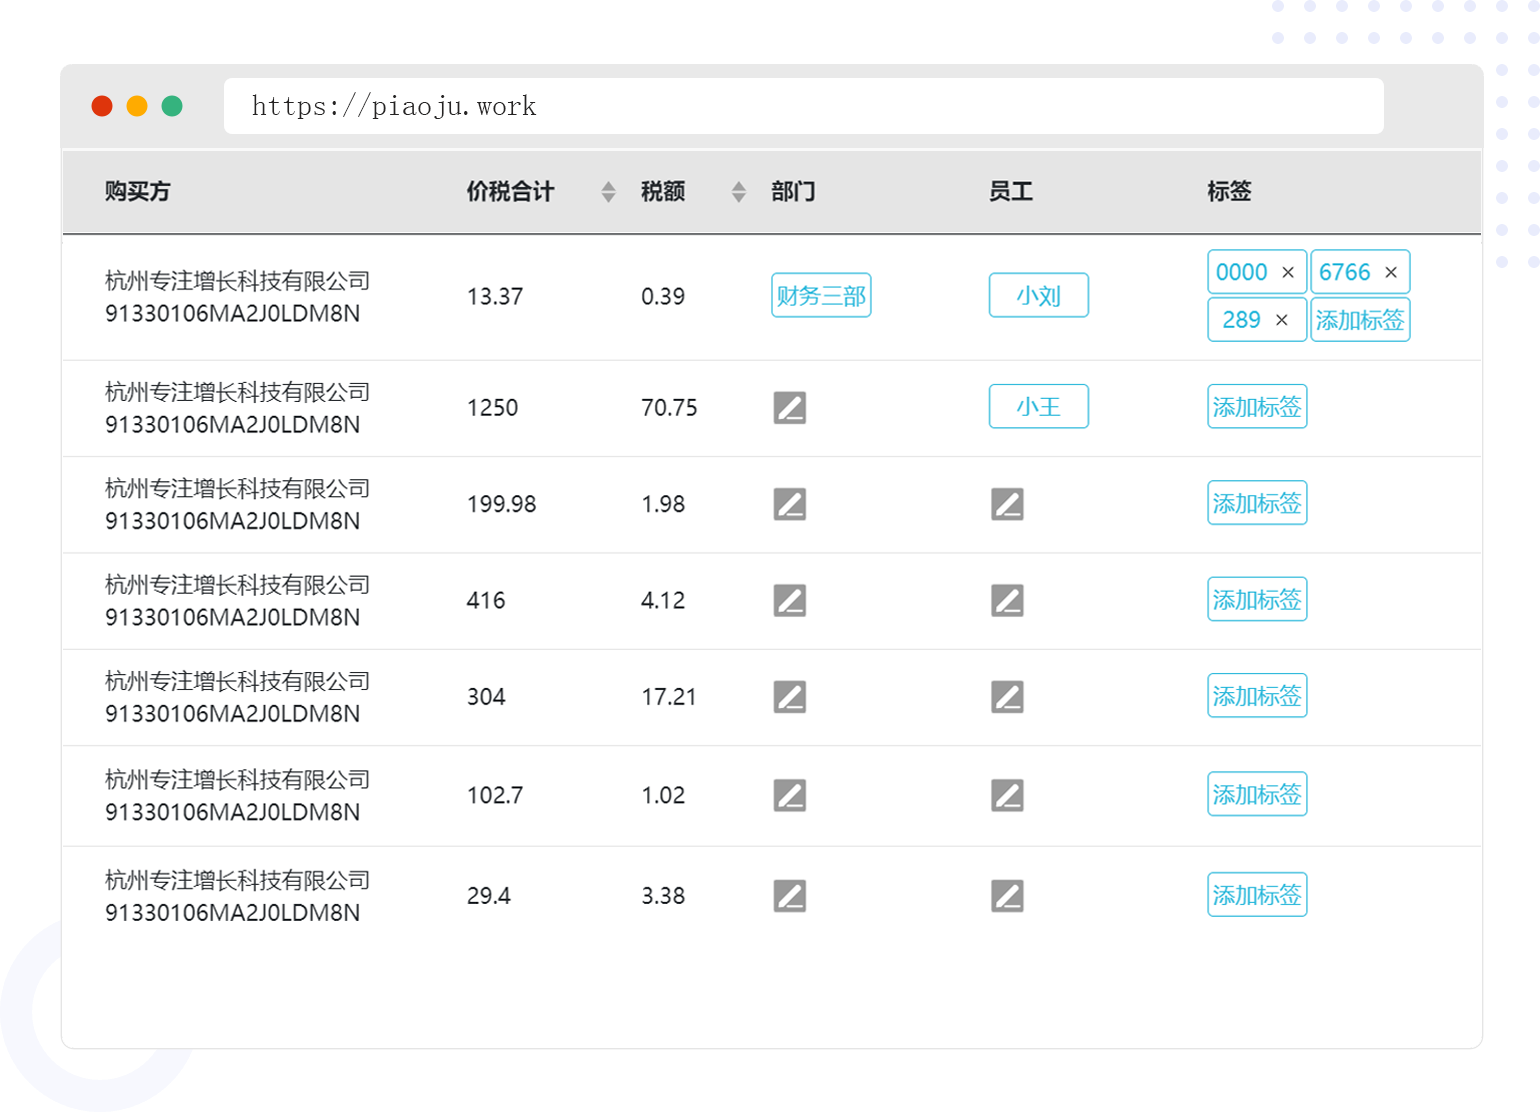Image resolution: width=1540 pixels, height=1112 pixels.
Task: Click employee edit icon in the 416 row
Action: tap(1007, 601)
